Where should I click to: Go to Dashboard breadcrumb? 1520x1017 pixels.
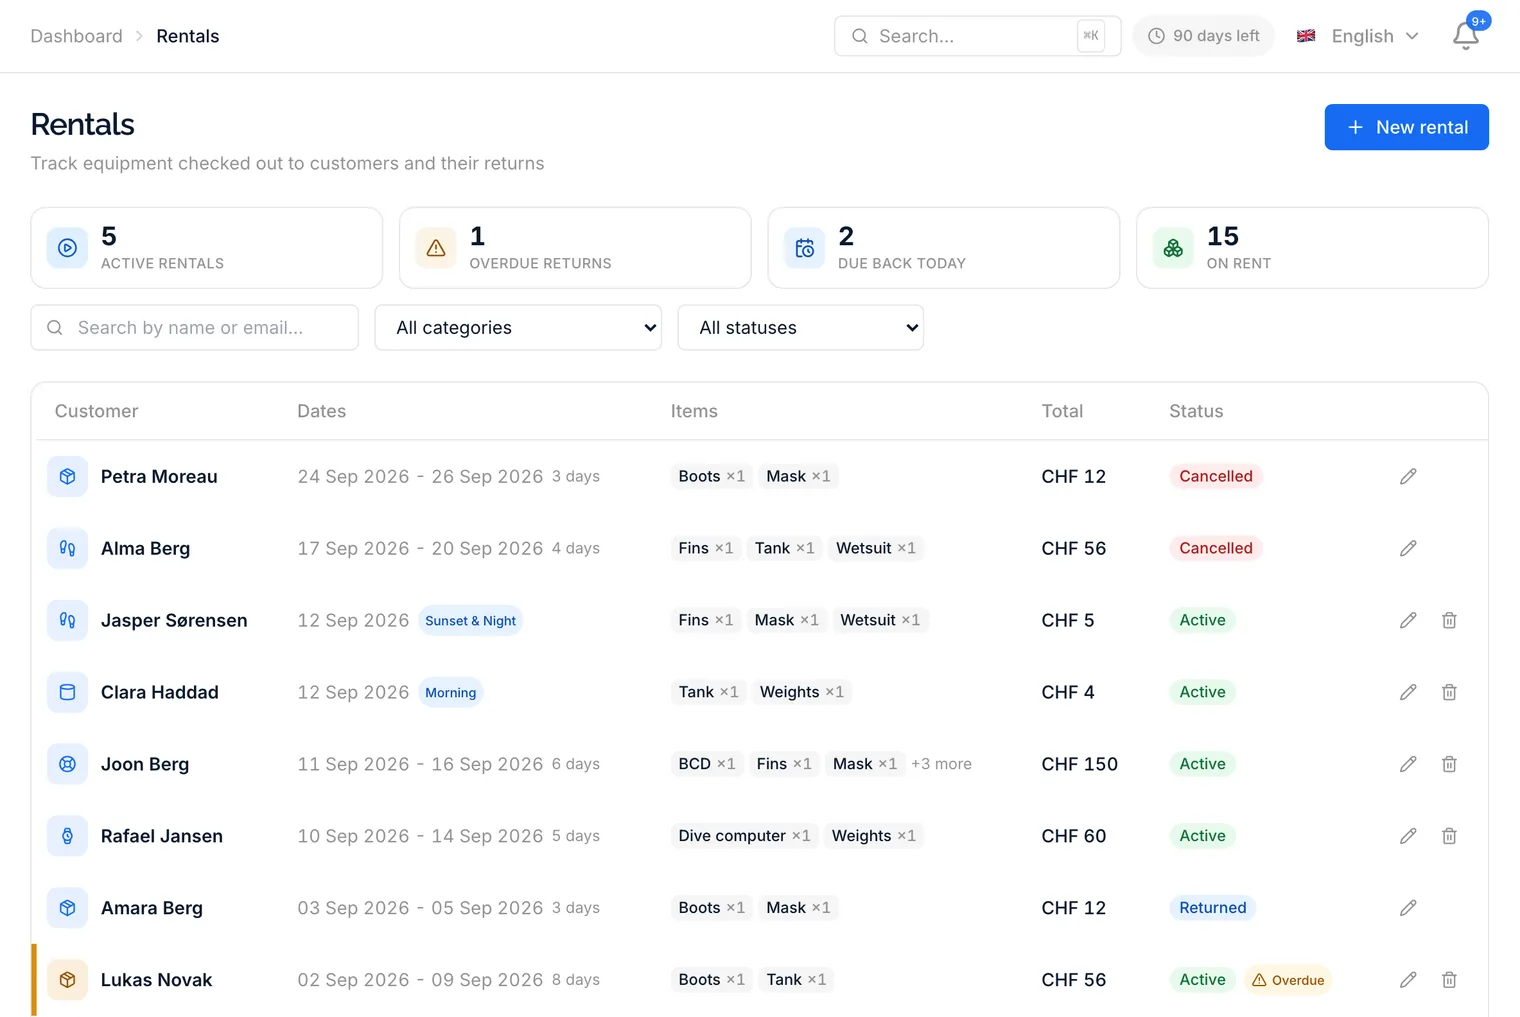[77, 36]
